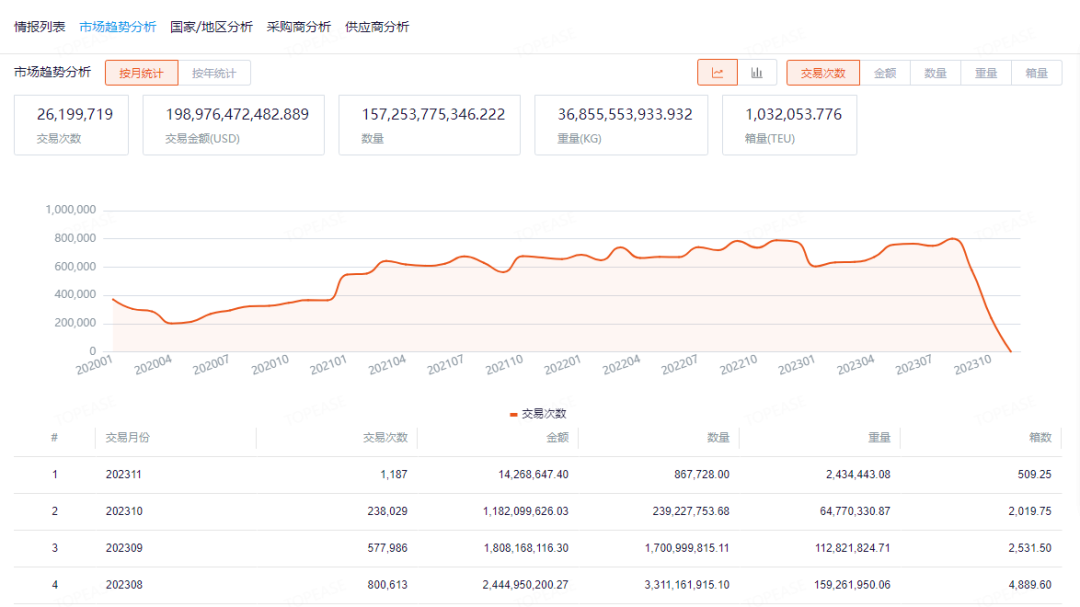Click the 重量(KG) summary card

[x=621, y=125]
